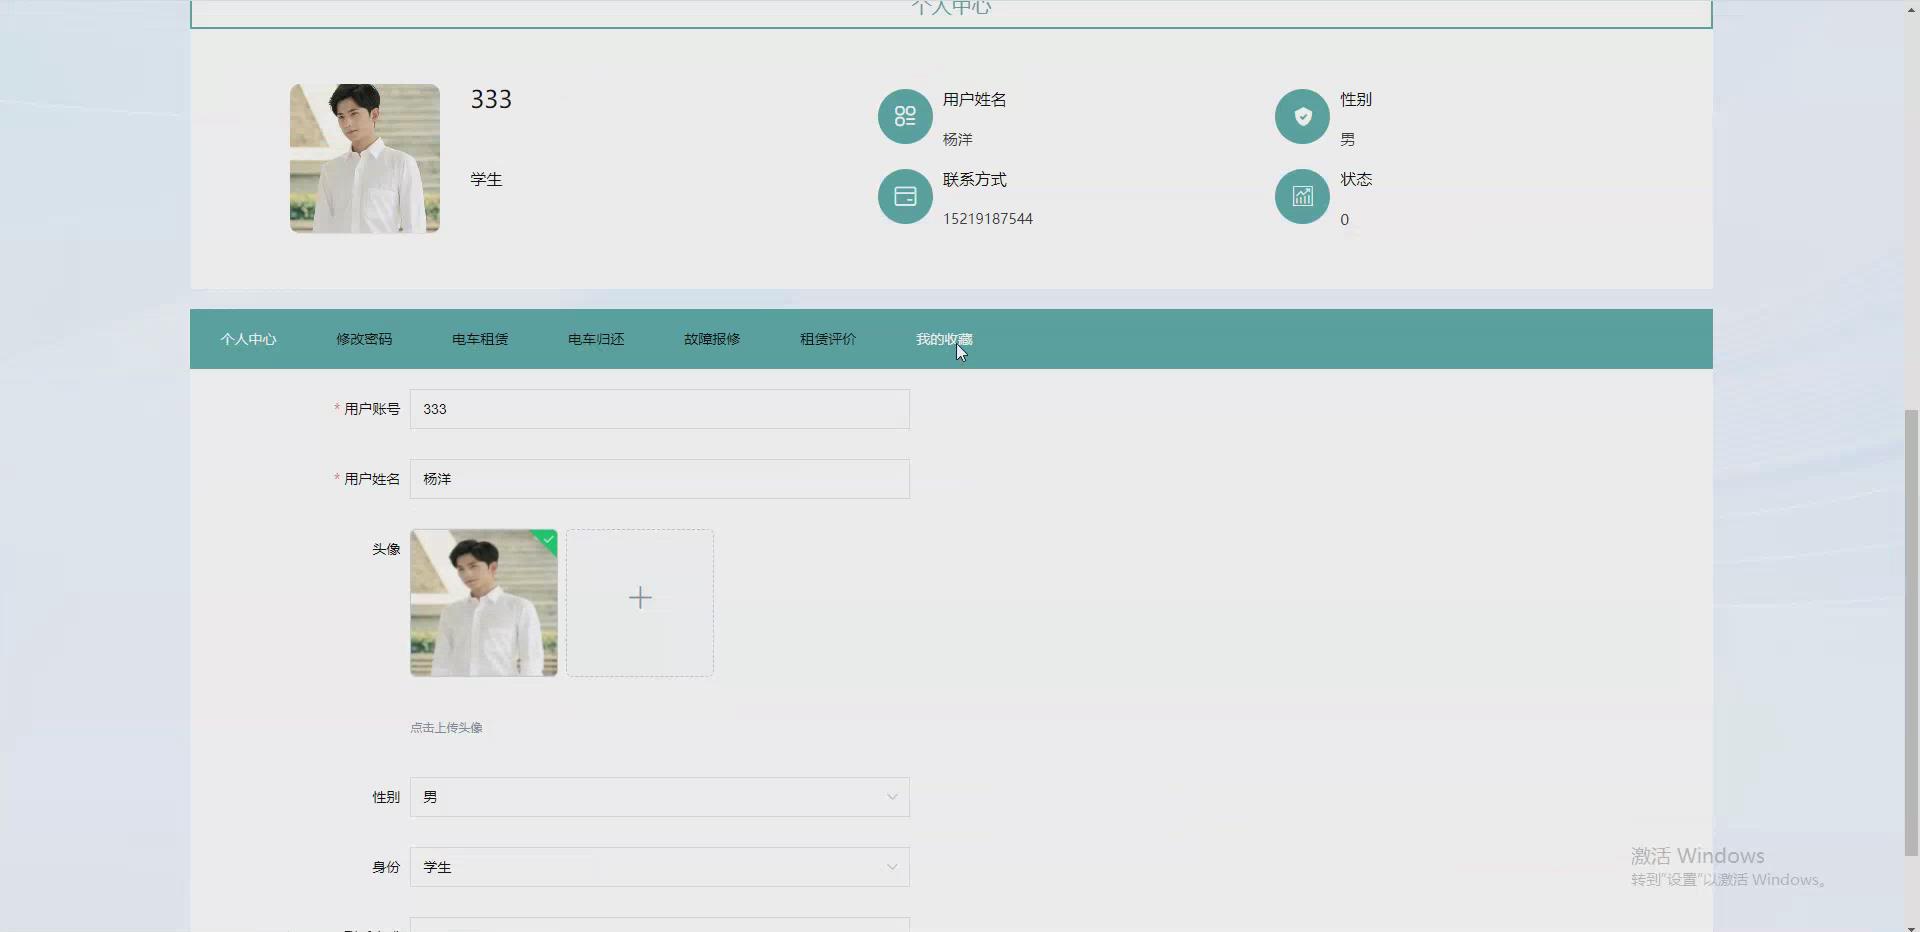Click the 联系方式 label in header
This screenshot has width=1920, height=932.
975,179
